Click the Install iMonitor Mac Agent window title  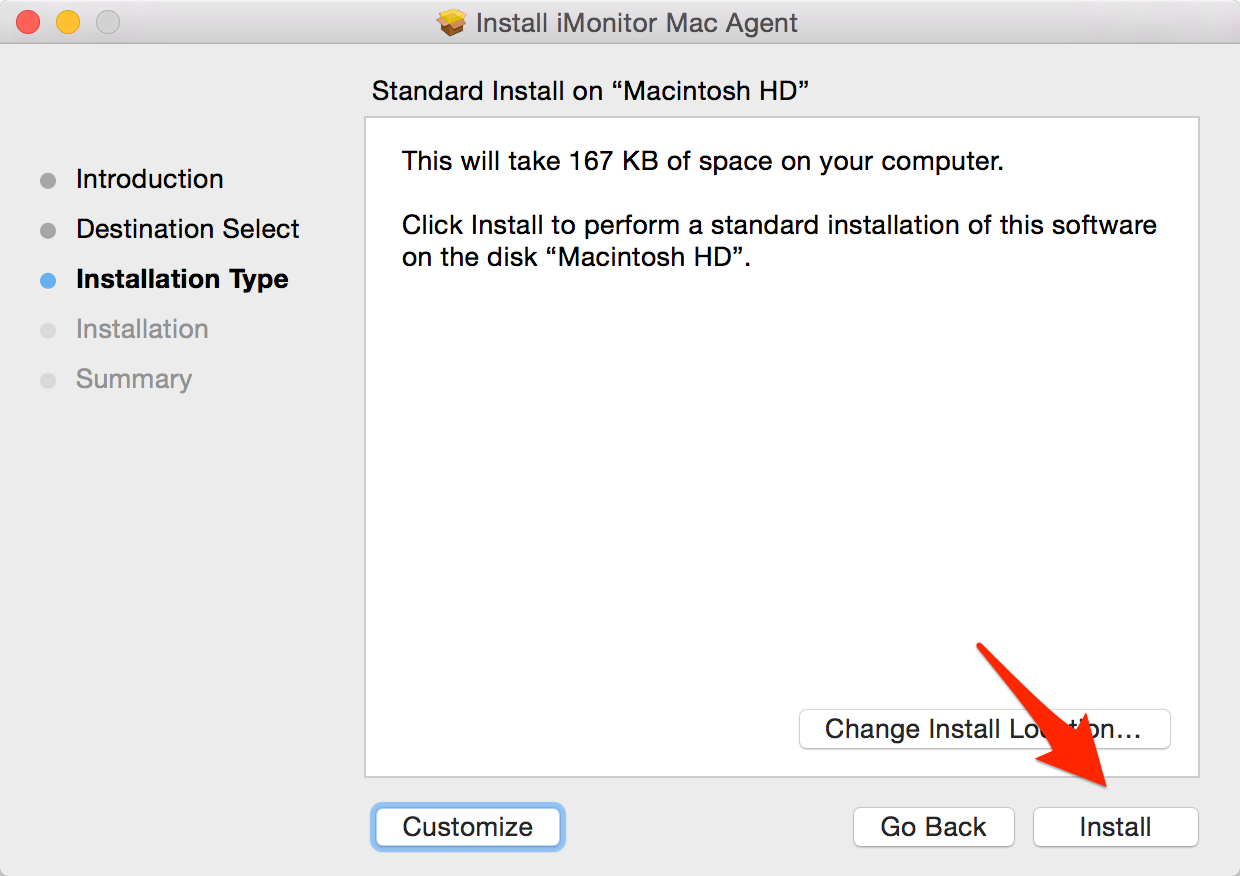pyautogui.click(x=637, y=23)
